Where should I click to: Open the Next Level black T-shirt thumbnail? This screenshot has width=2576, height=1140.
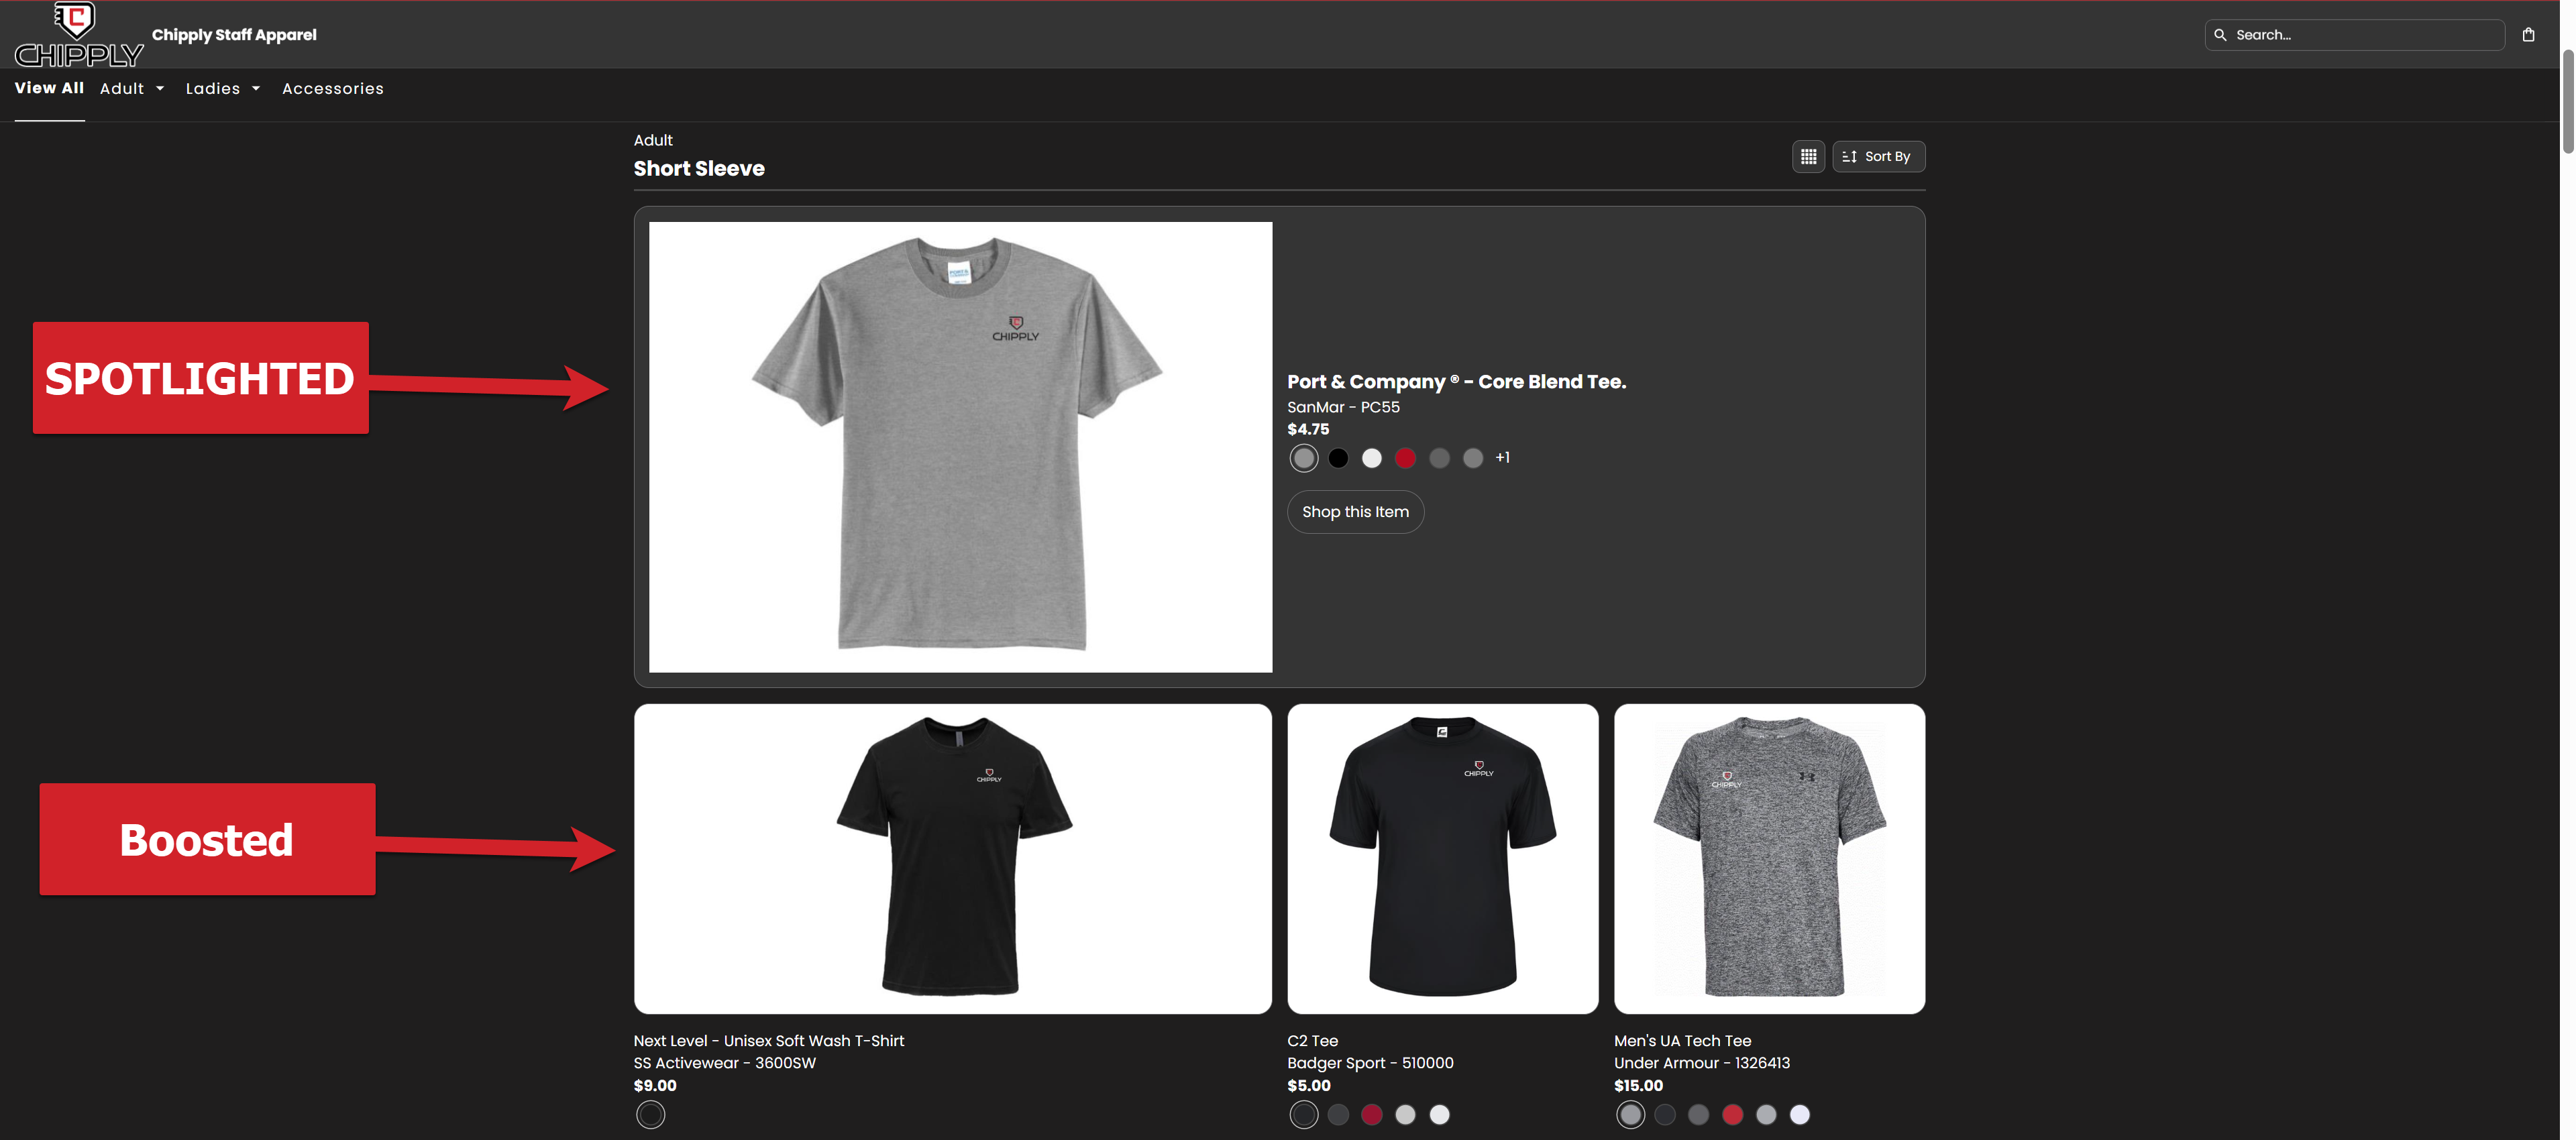pos(952,859)
